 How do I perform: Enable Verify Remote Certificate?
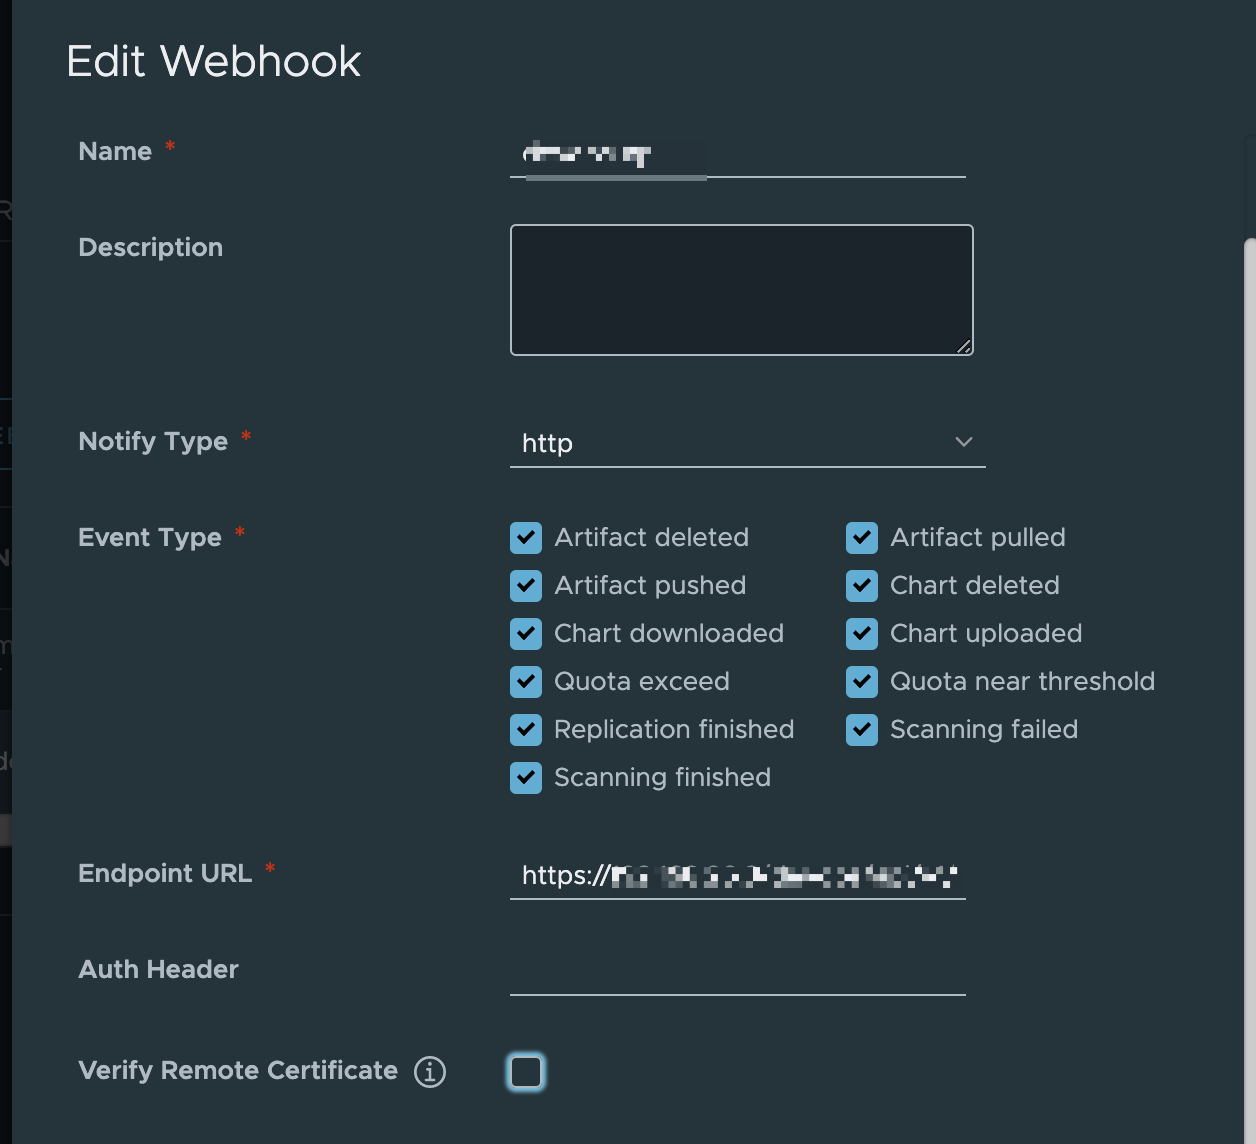tap(528, 1070)
